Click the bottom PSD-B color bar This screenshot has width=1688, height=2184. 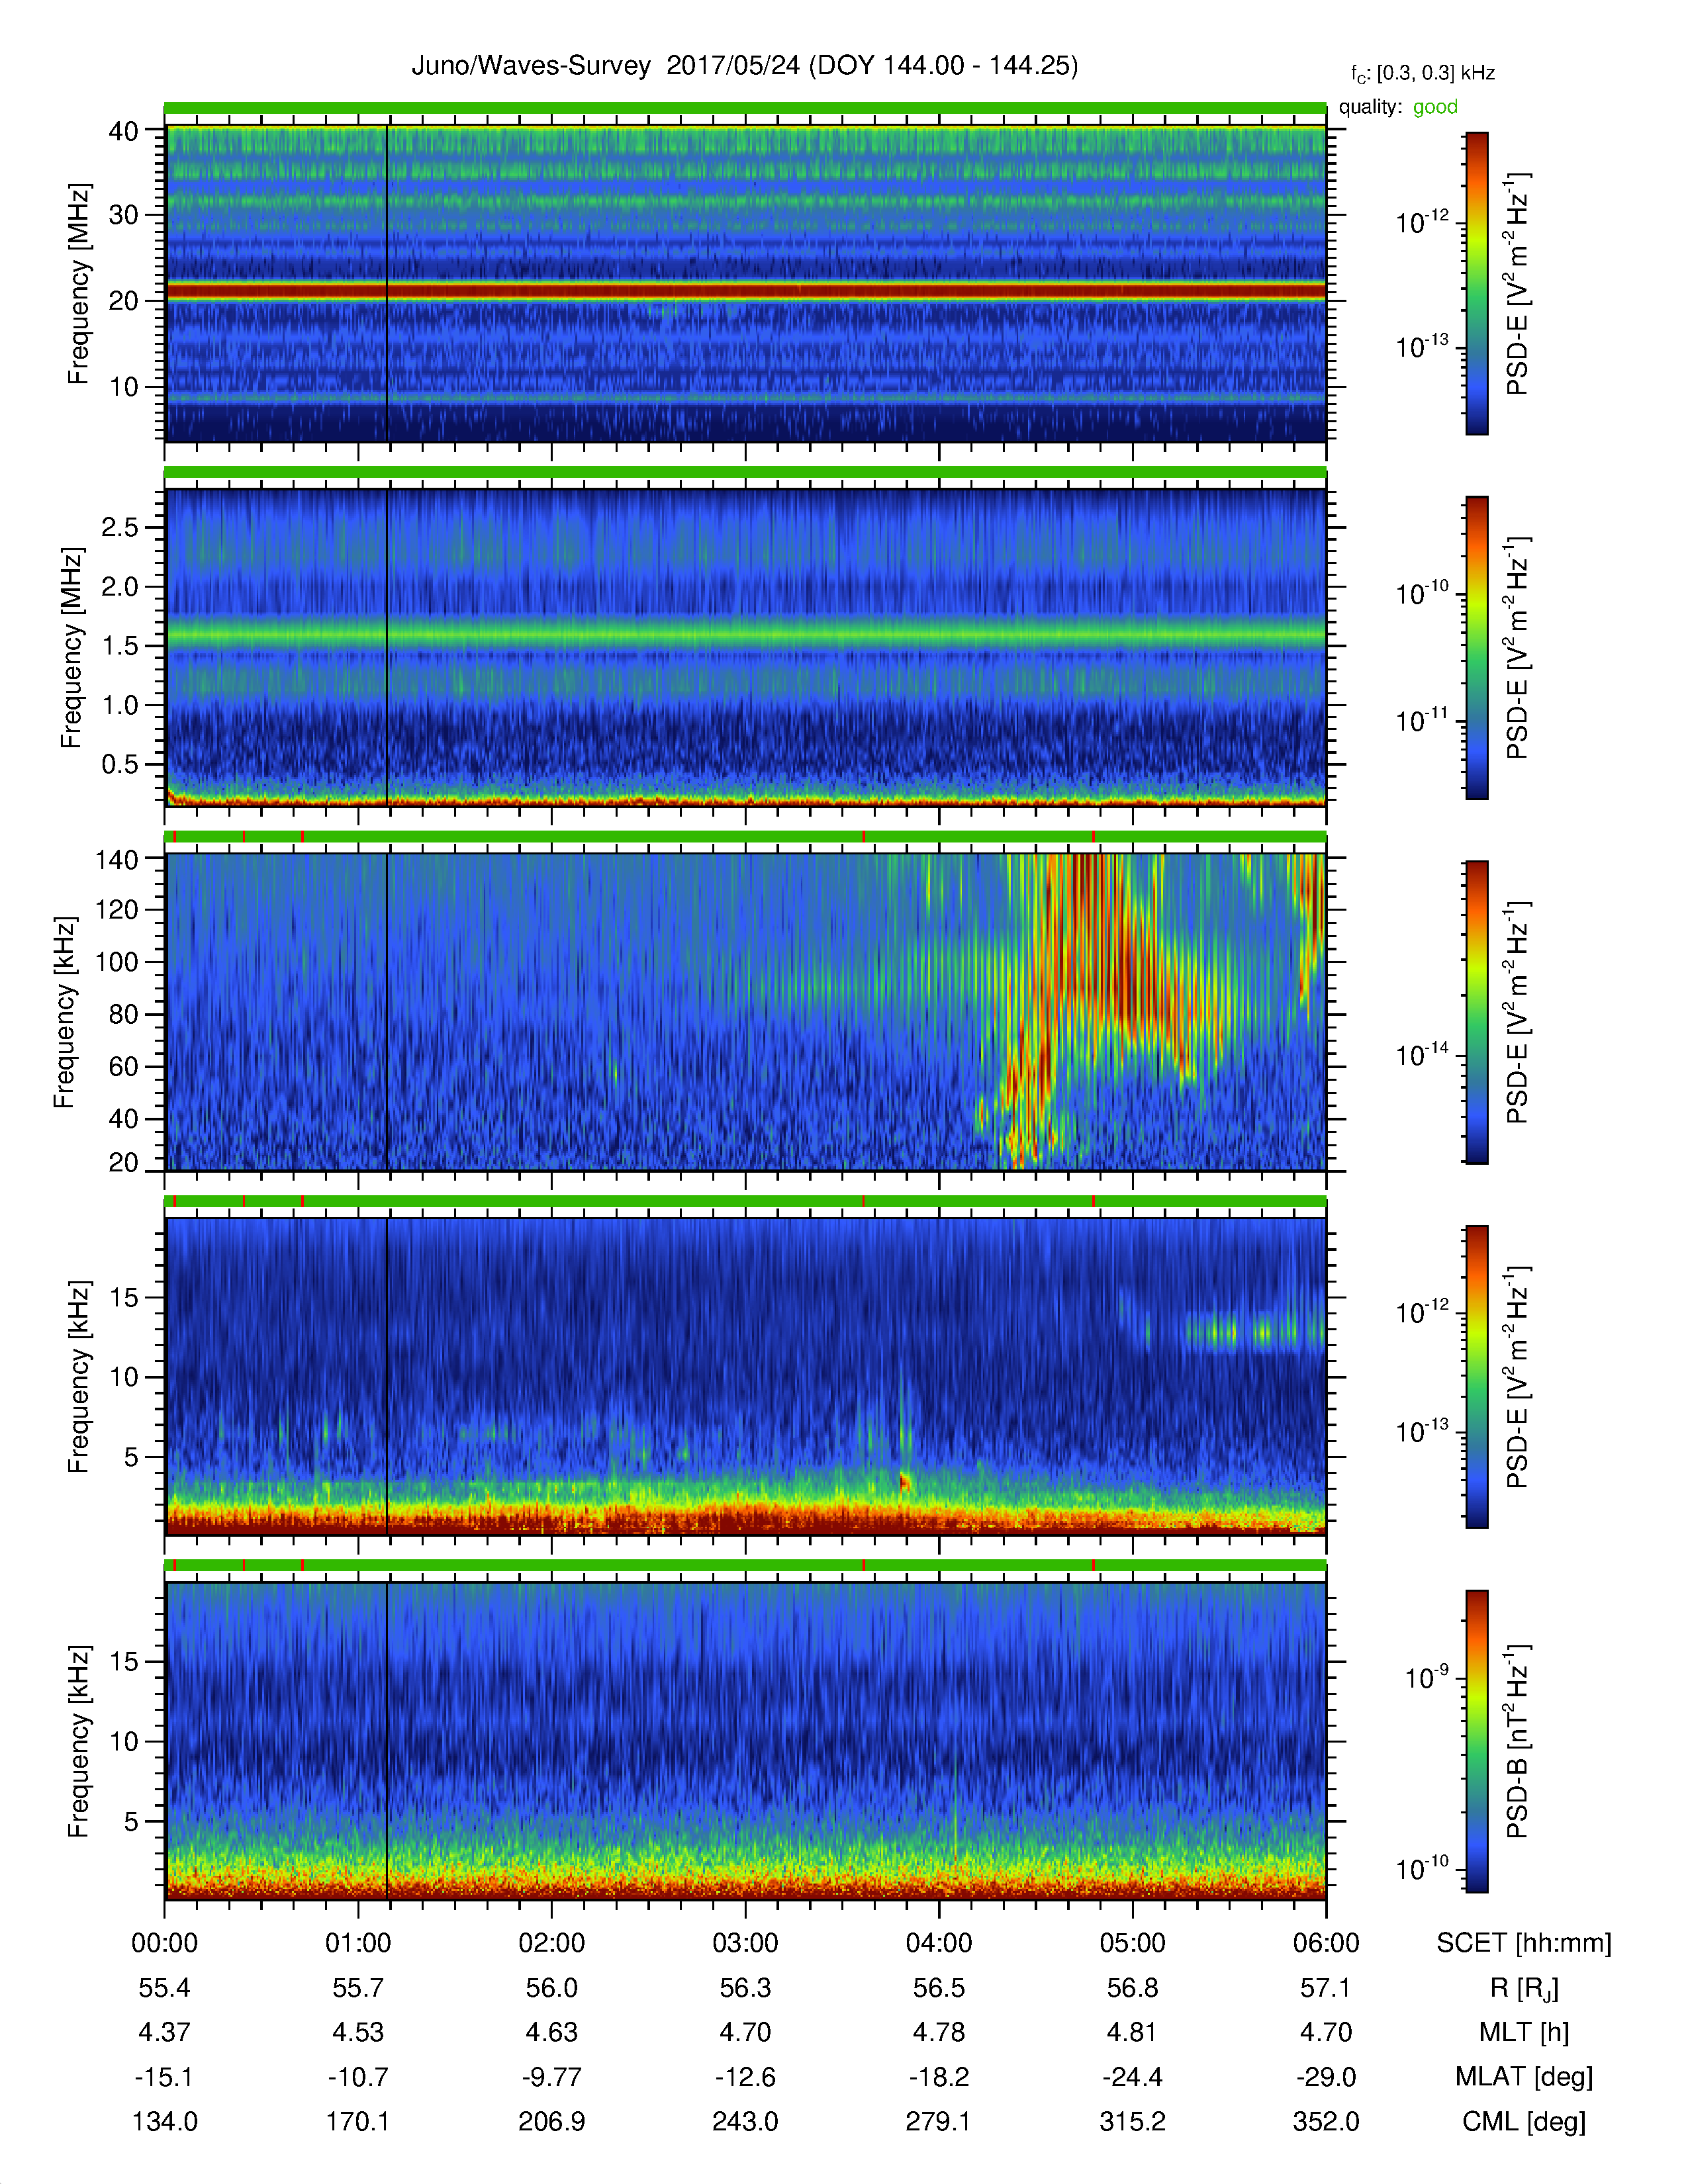point(1476,1741)
